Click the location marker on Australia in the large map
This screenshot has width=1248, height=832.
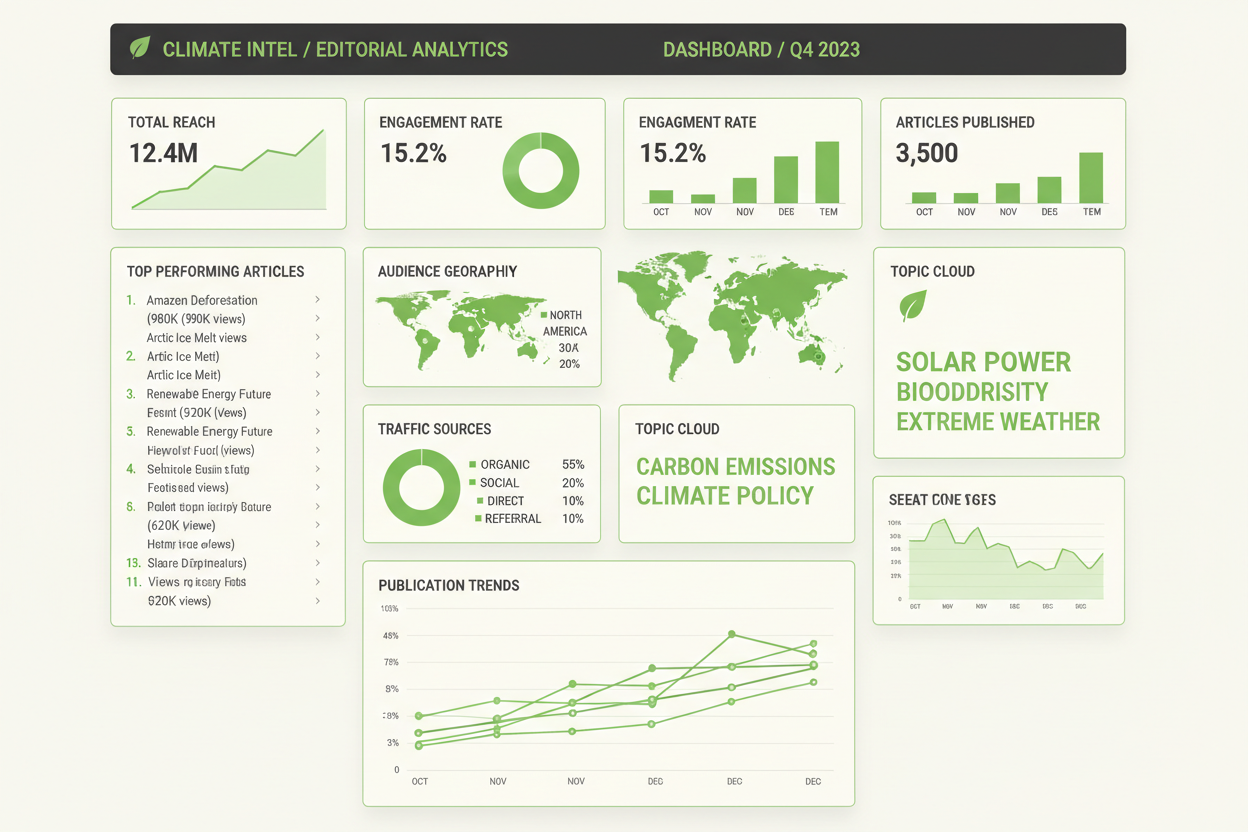click(x=818, y=357)
